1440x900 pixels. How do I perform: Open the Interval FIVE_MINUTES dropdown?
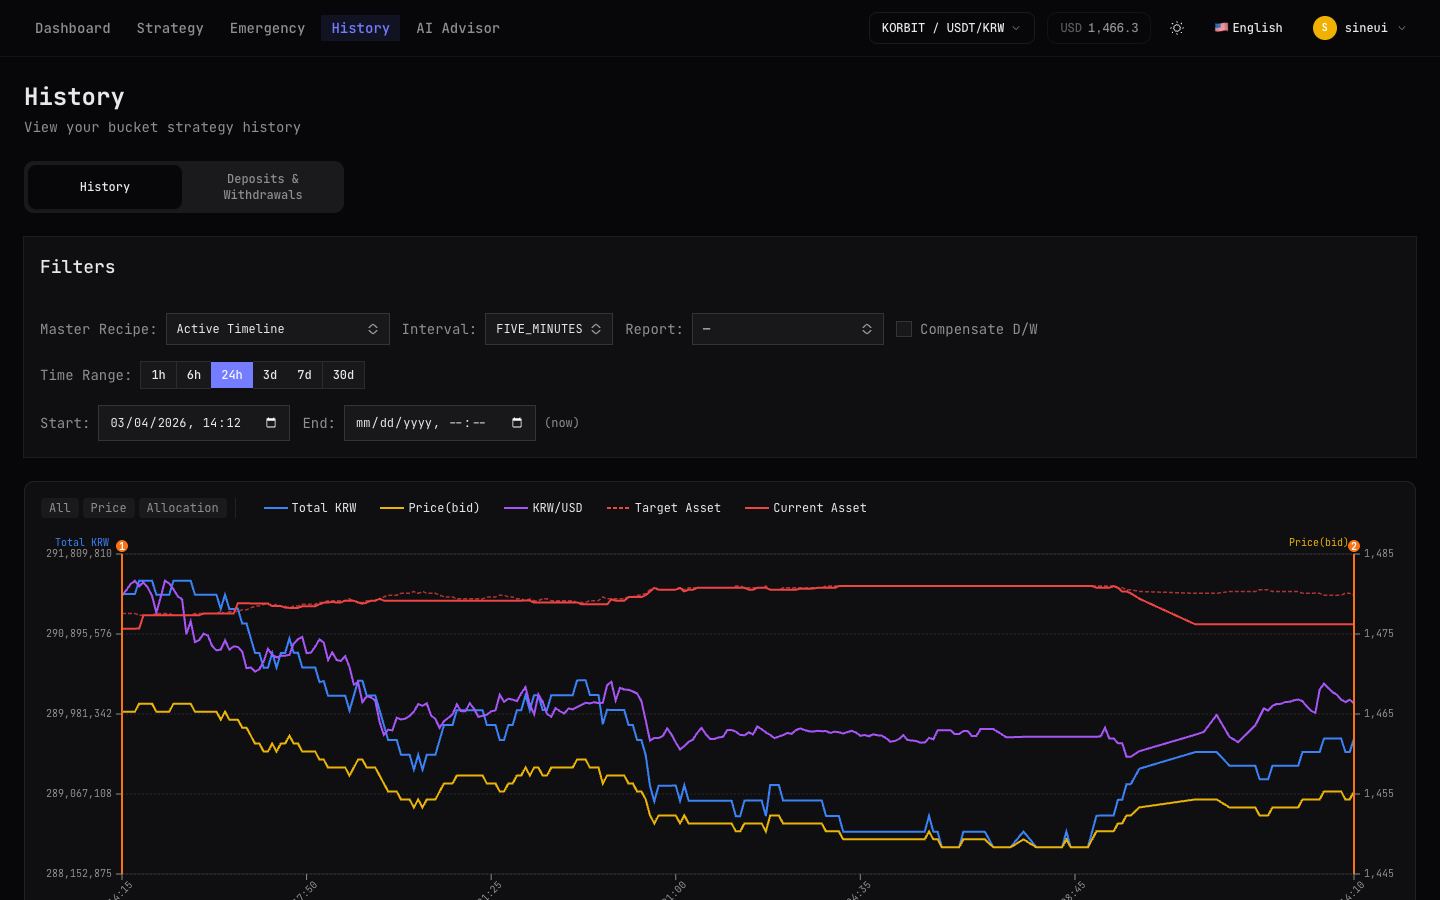[x=548, y=328]
